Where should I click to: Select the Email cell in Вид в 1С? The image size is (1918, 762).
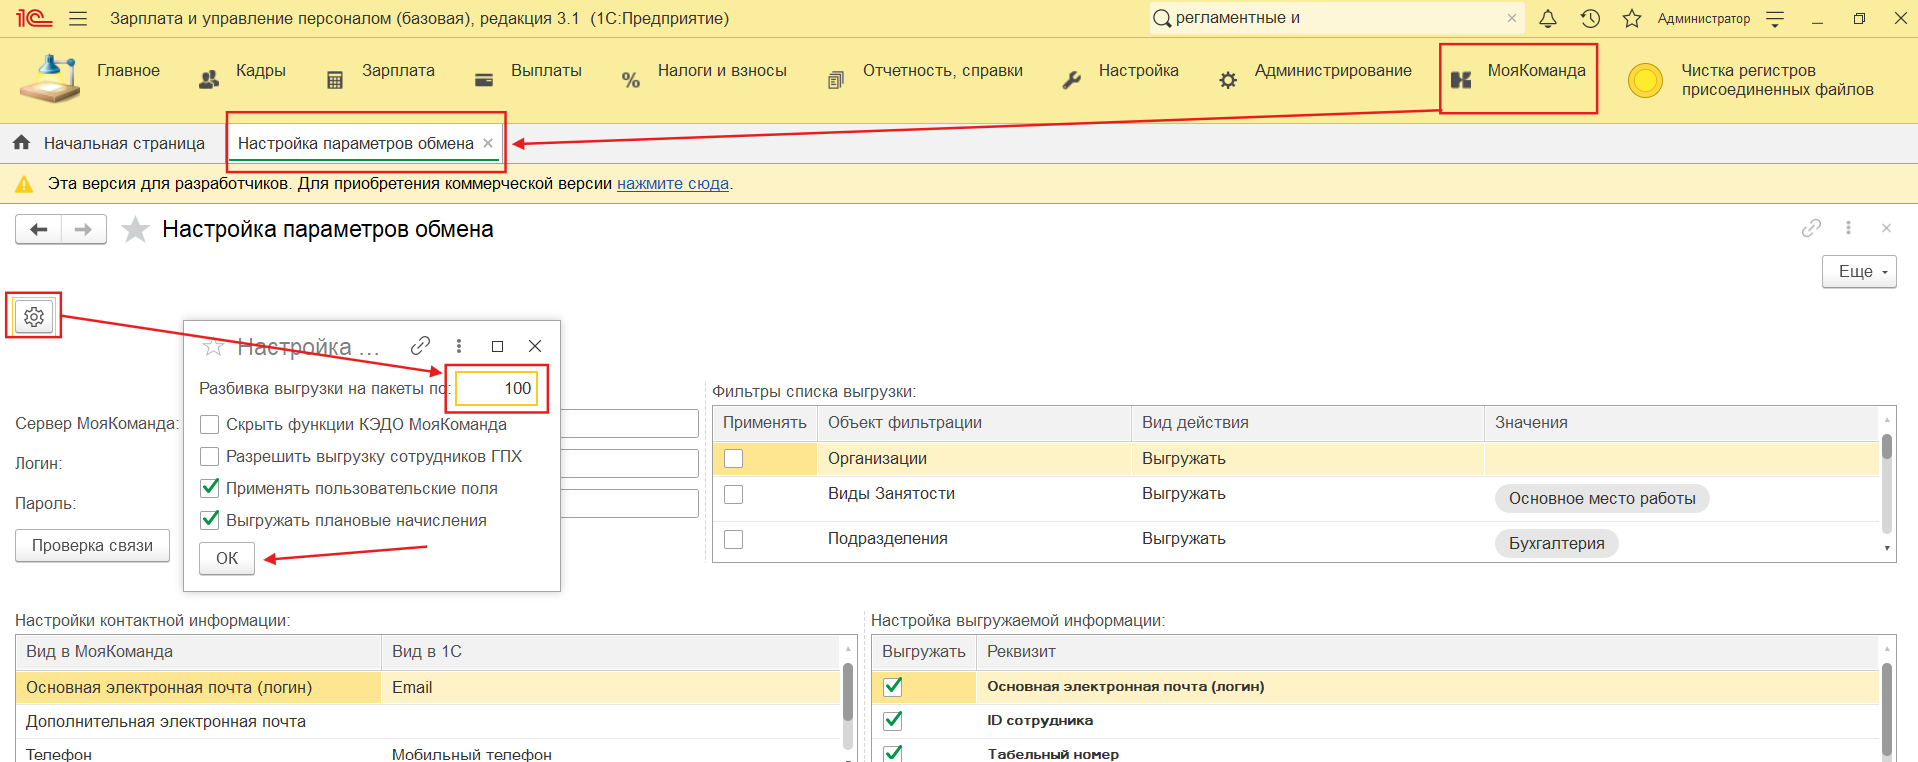point(612,688)
